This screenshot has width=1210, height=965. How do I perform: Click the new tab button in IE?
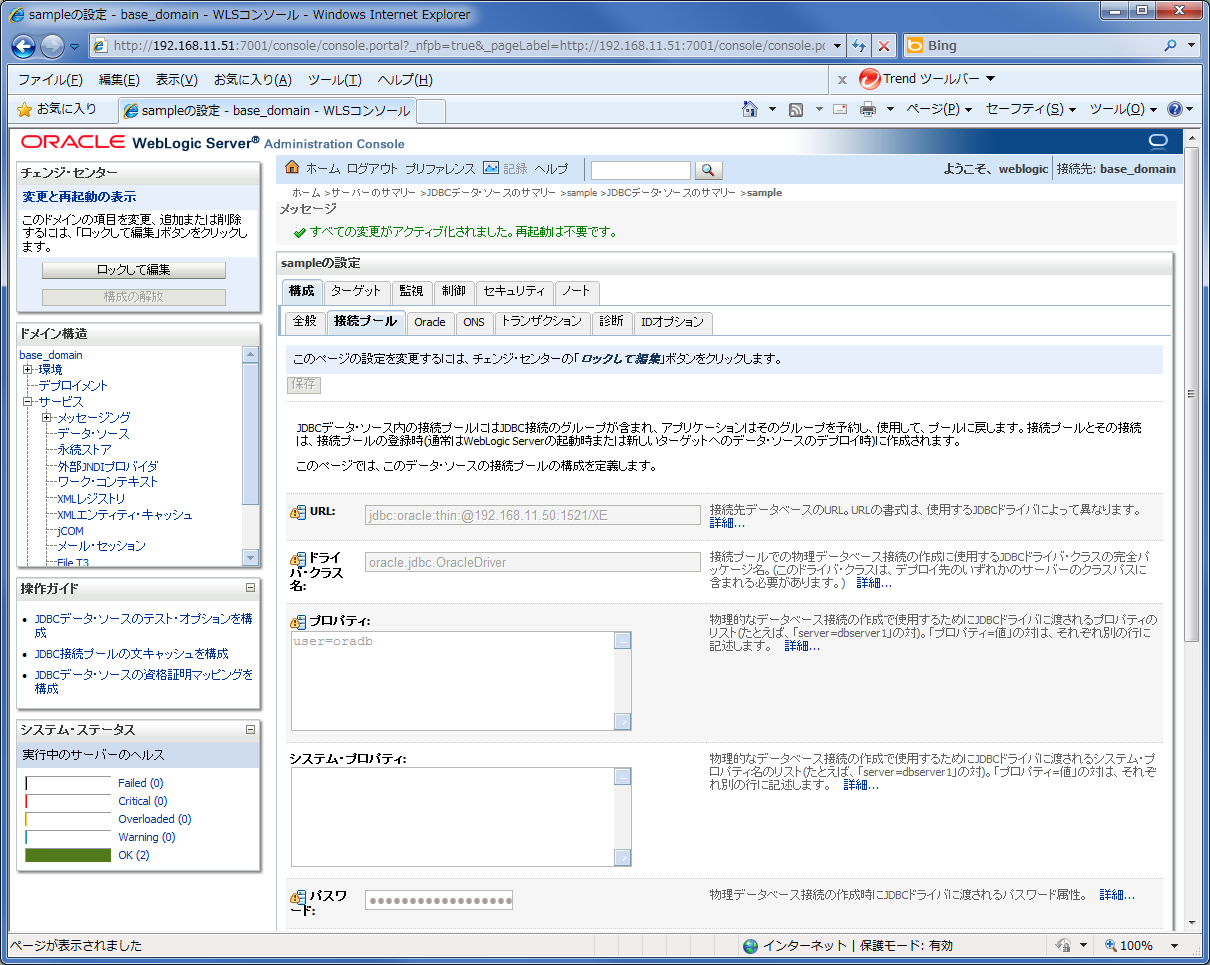coord(431,110)
